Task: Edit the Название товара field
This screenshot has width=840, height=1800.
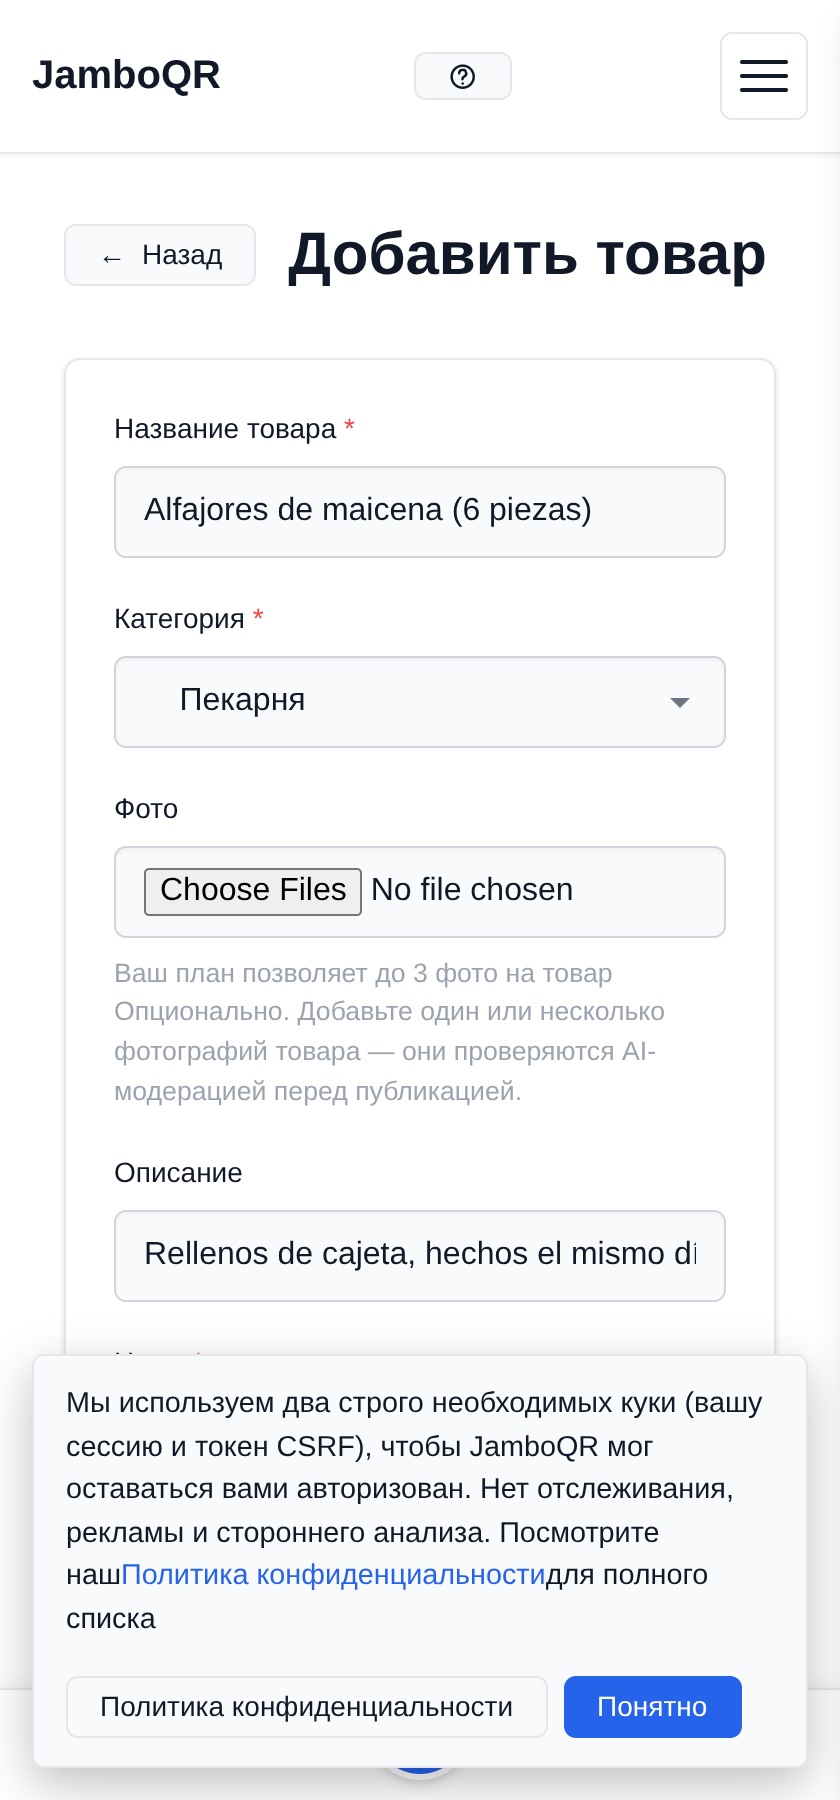Action: coord(420,512)
